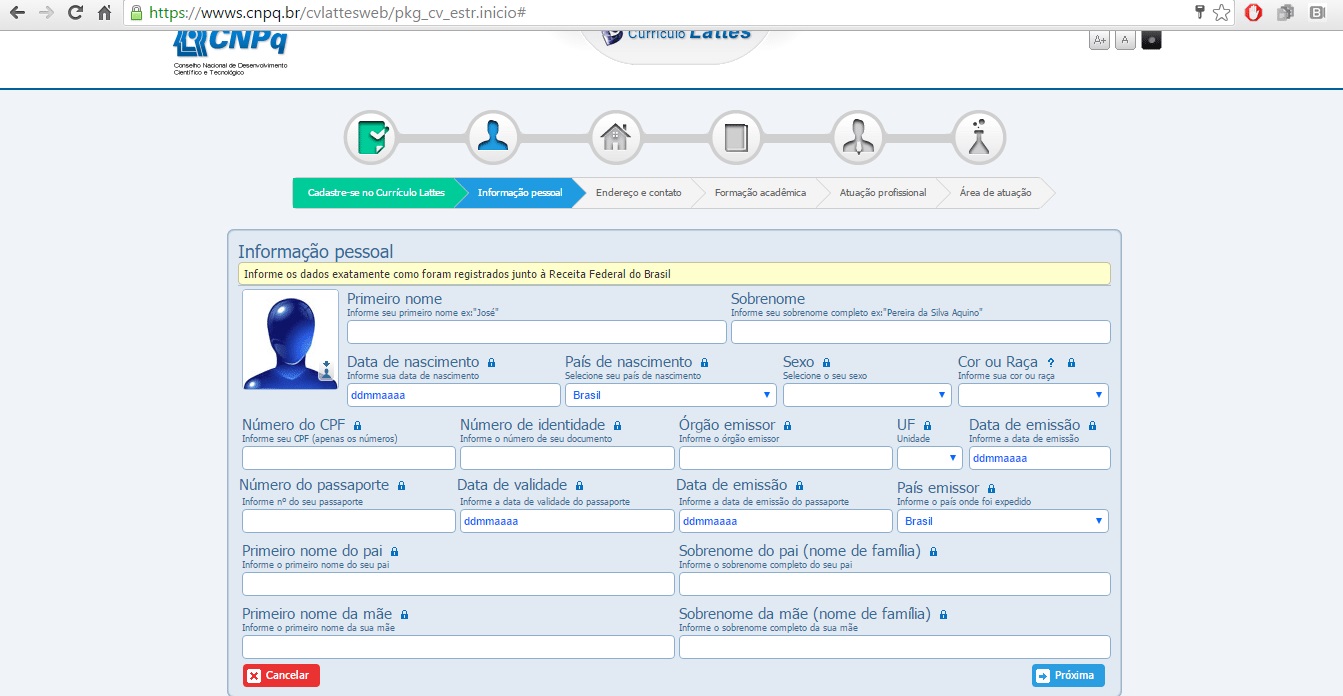Click the green checklist registration step icon
Viewport: 1343px width, 696px height.
point(371,137)
